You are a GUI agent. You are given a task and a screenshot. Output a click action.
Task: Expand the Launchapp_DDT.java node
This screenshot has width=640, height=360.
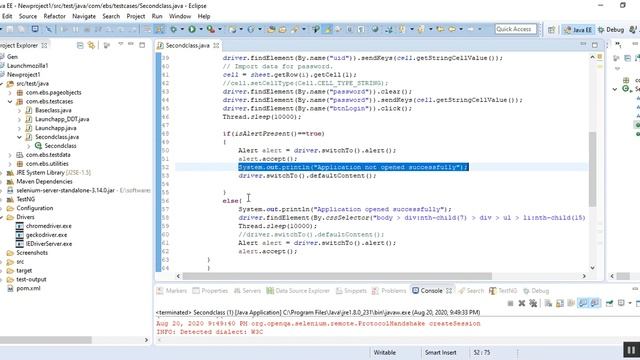(19, 120)
